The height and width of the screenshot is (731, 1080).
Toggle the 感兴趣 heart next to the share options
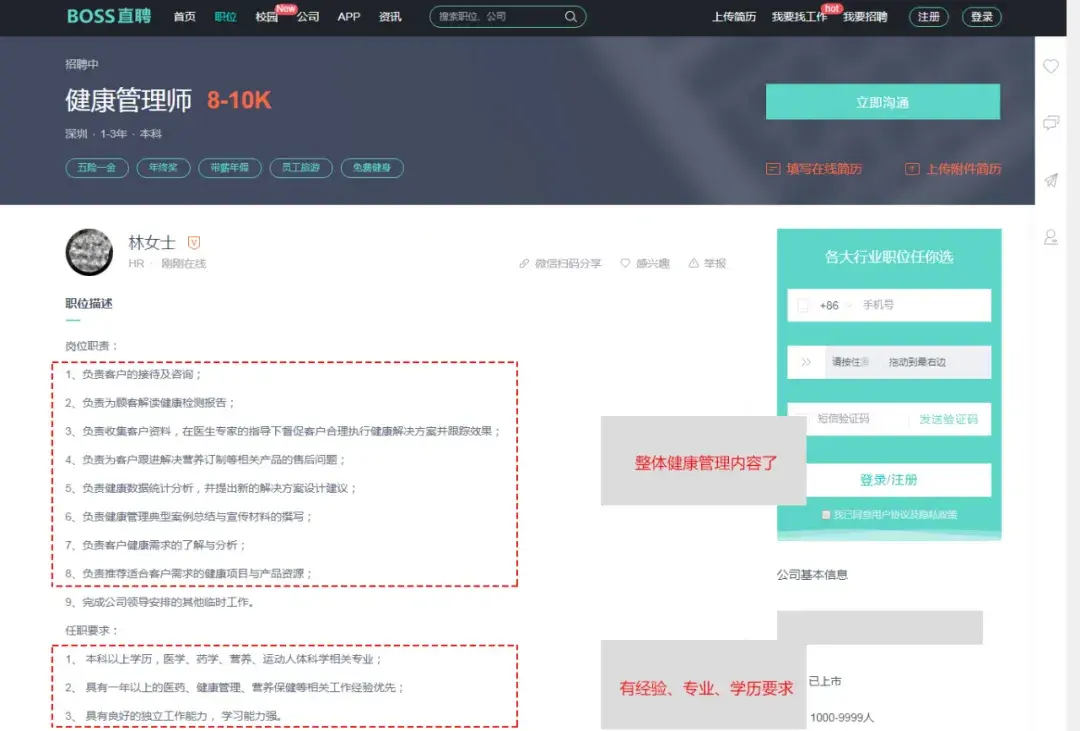point(624,263)
